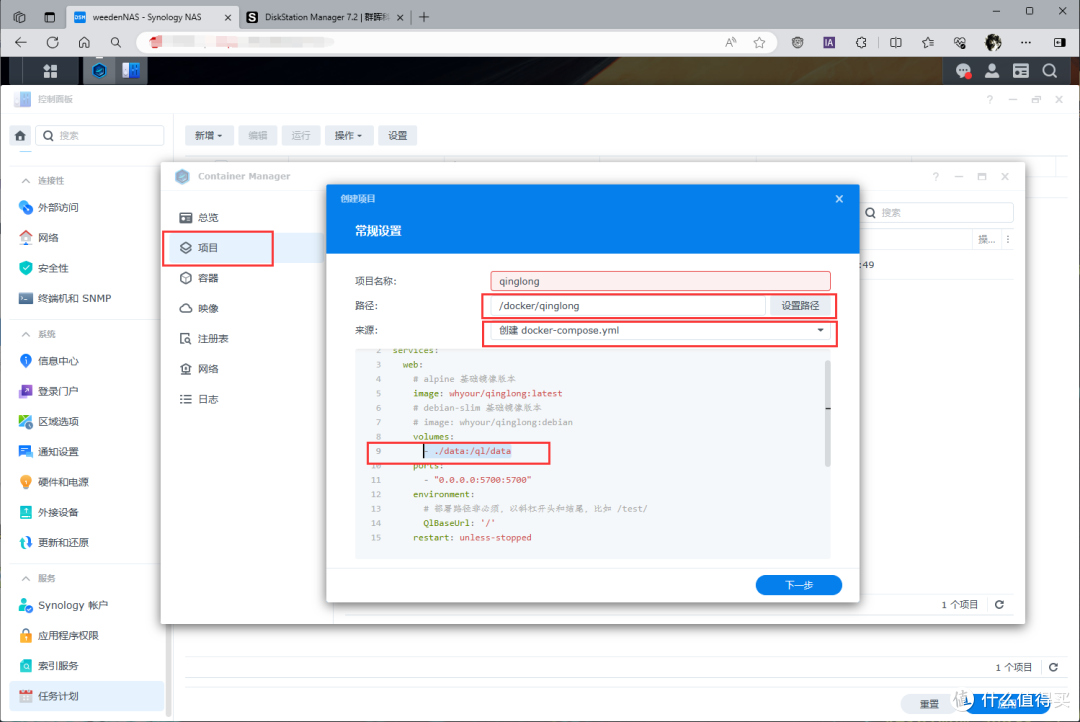The image size is (1080, 722).
Task: Open DSM notifications chat bubble icon
Action: [963, 70]
